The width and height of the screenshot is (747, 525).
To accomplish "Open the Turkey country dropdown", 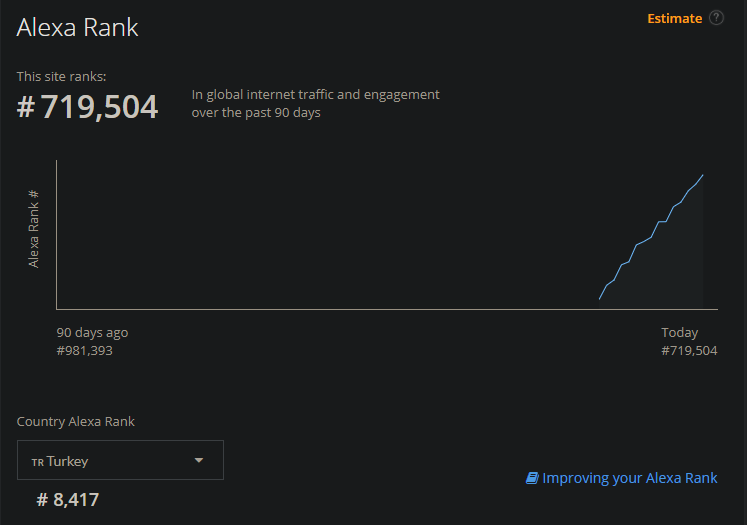I will click(120, 460).
